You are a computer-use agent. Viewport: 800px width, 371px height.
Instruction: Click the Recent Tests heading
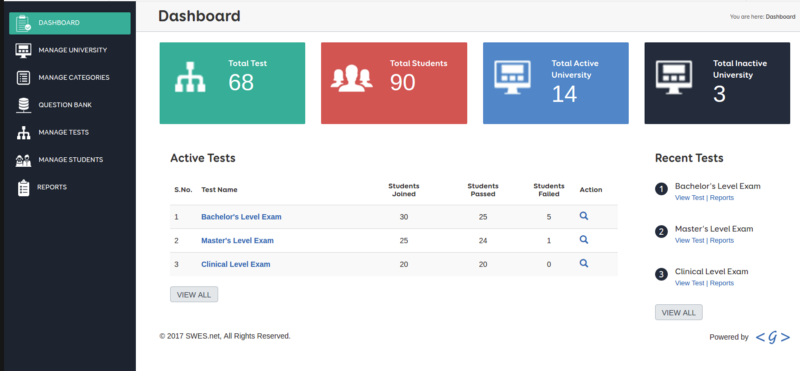coord(689,158)
